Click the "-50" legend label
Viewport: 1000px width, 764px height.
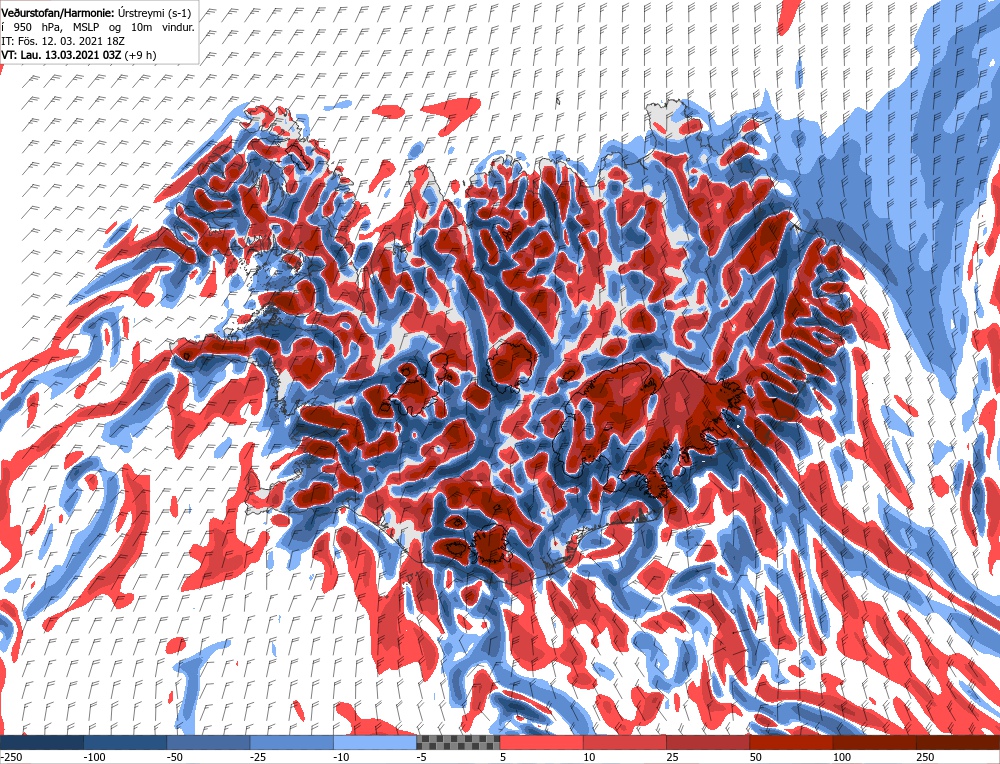[176, 757]
